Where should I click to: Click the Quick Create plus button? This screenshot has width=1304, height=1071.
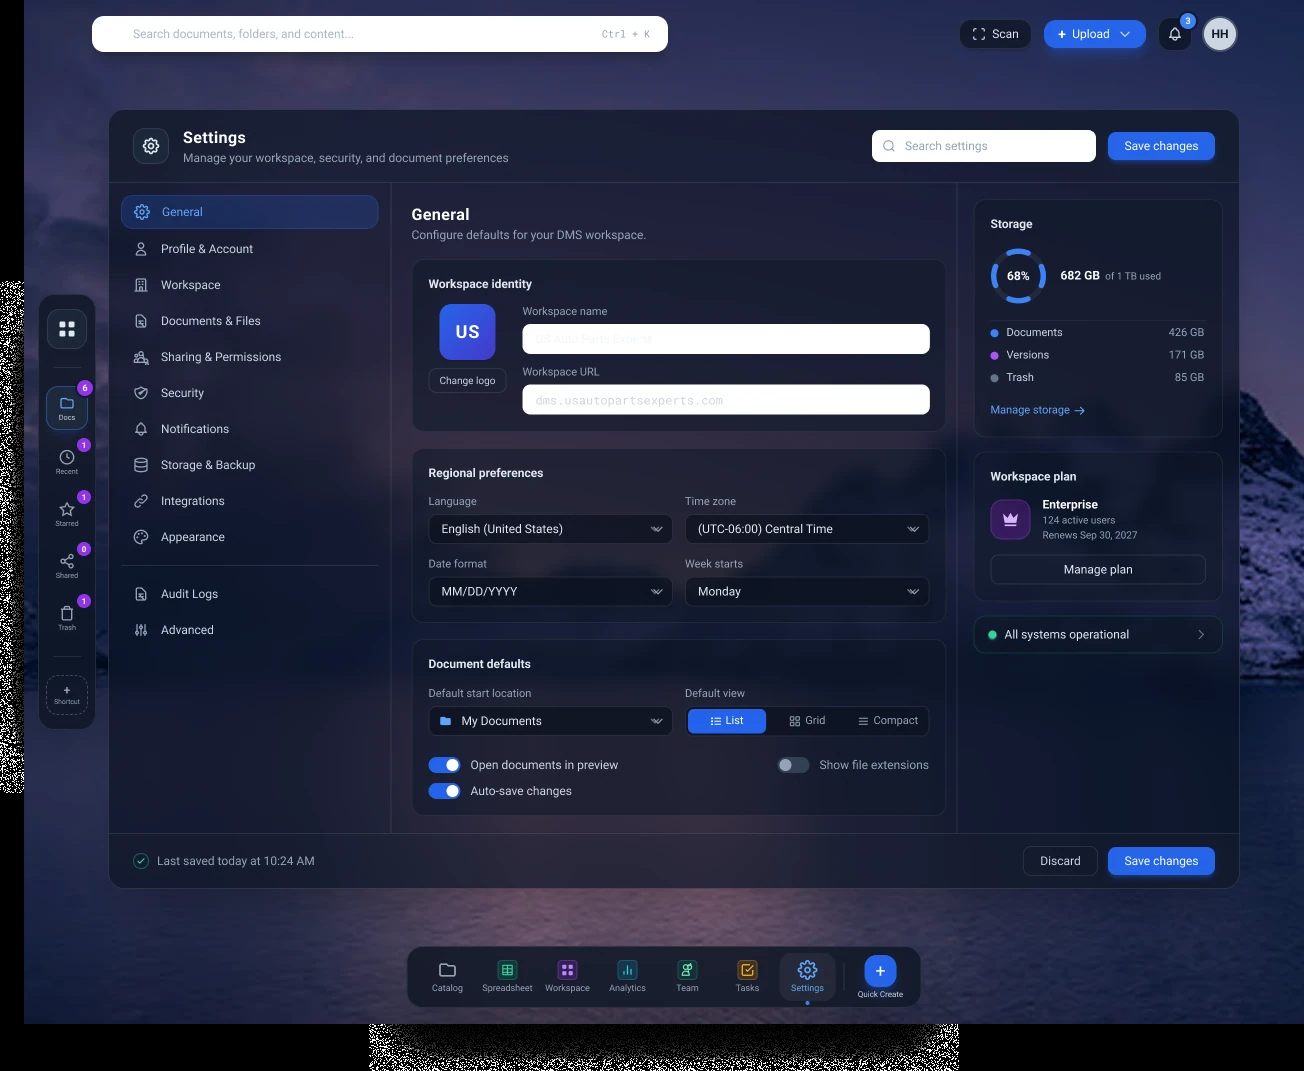coord(880,971)
